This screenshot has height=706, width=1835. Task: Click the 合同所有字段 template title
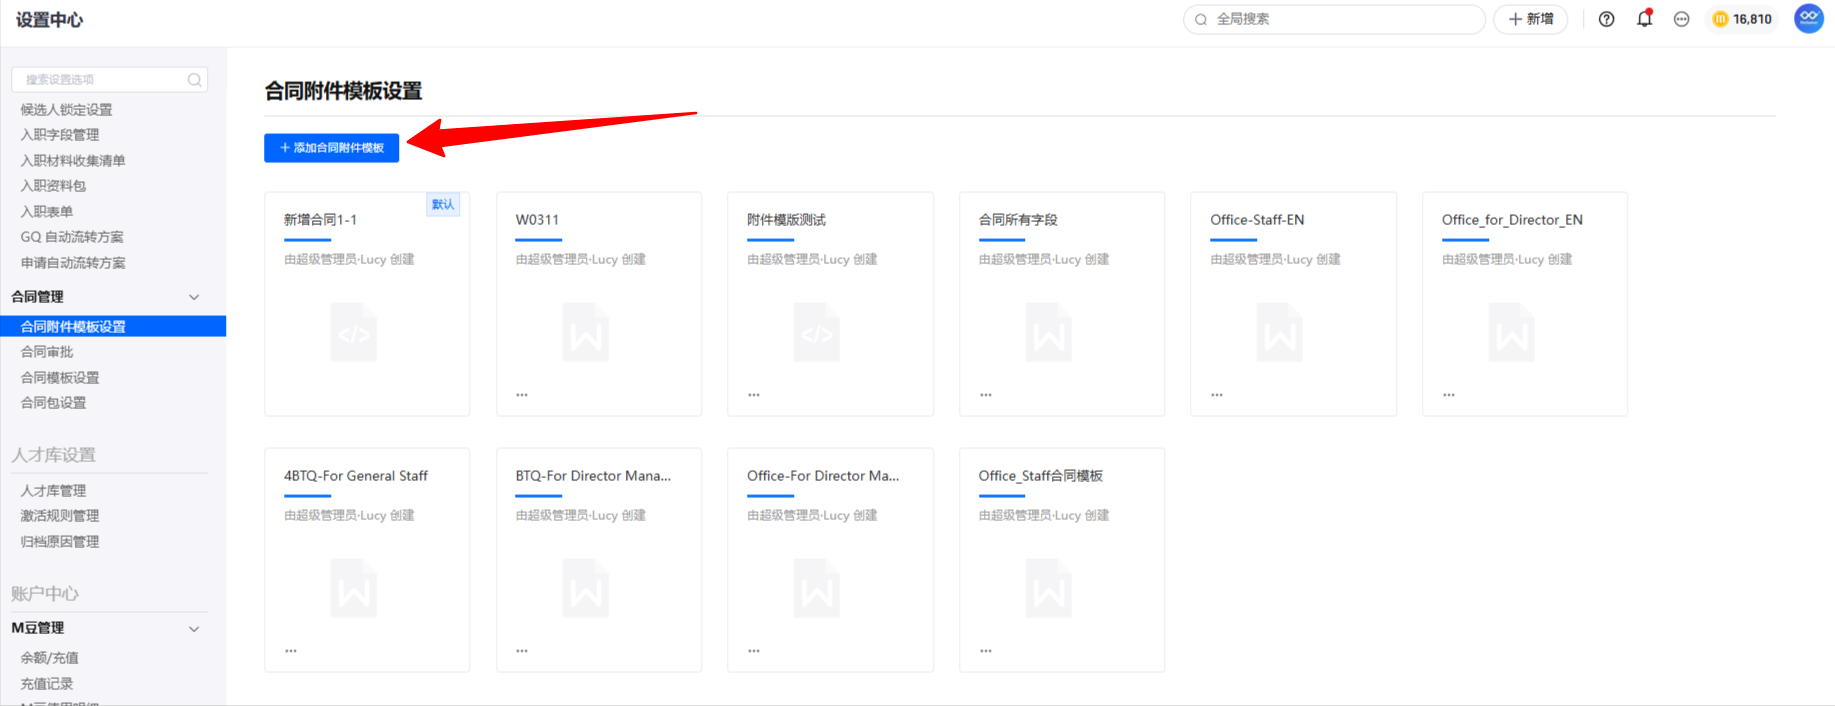pos(1018,220)
